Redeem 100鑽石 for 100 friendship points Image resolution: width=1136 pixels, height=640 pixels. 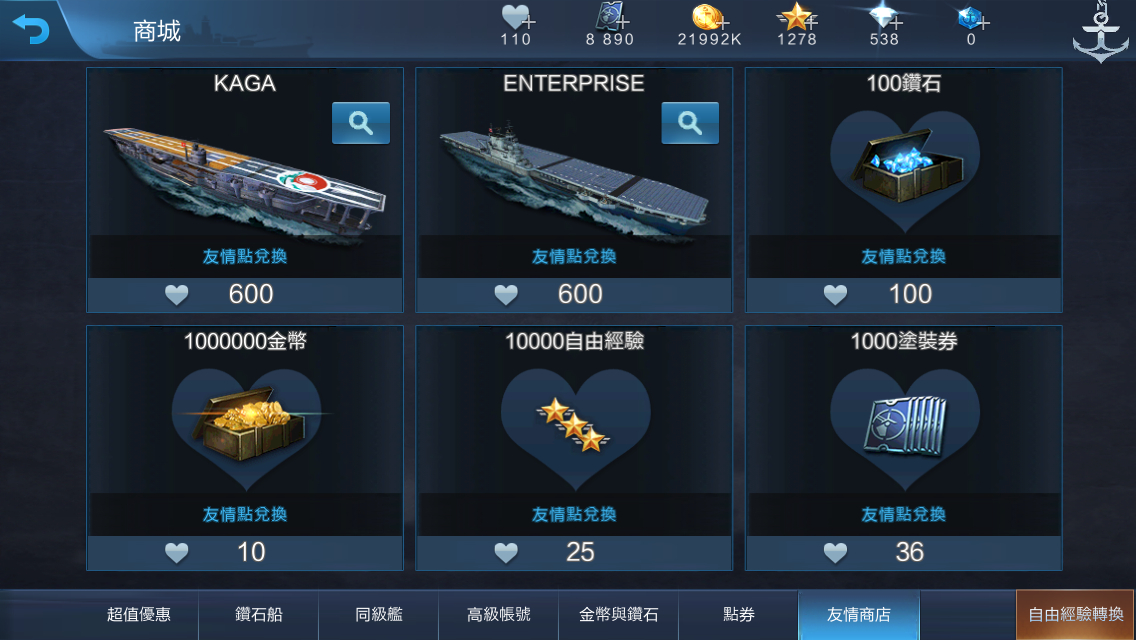tap(903, 294)
